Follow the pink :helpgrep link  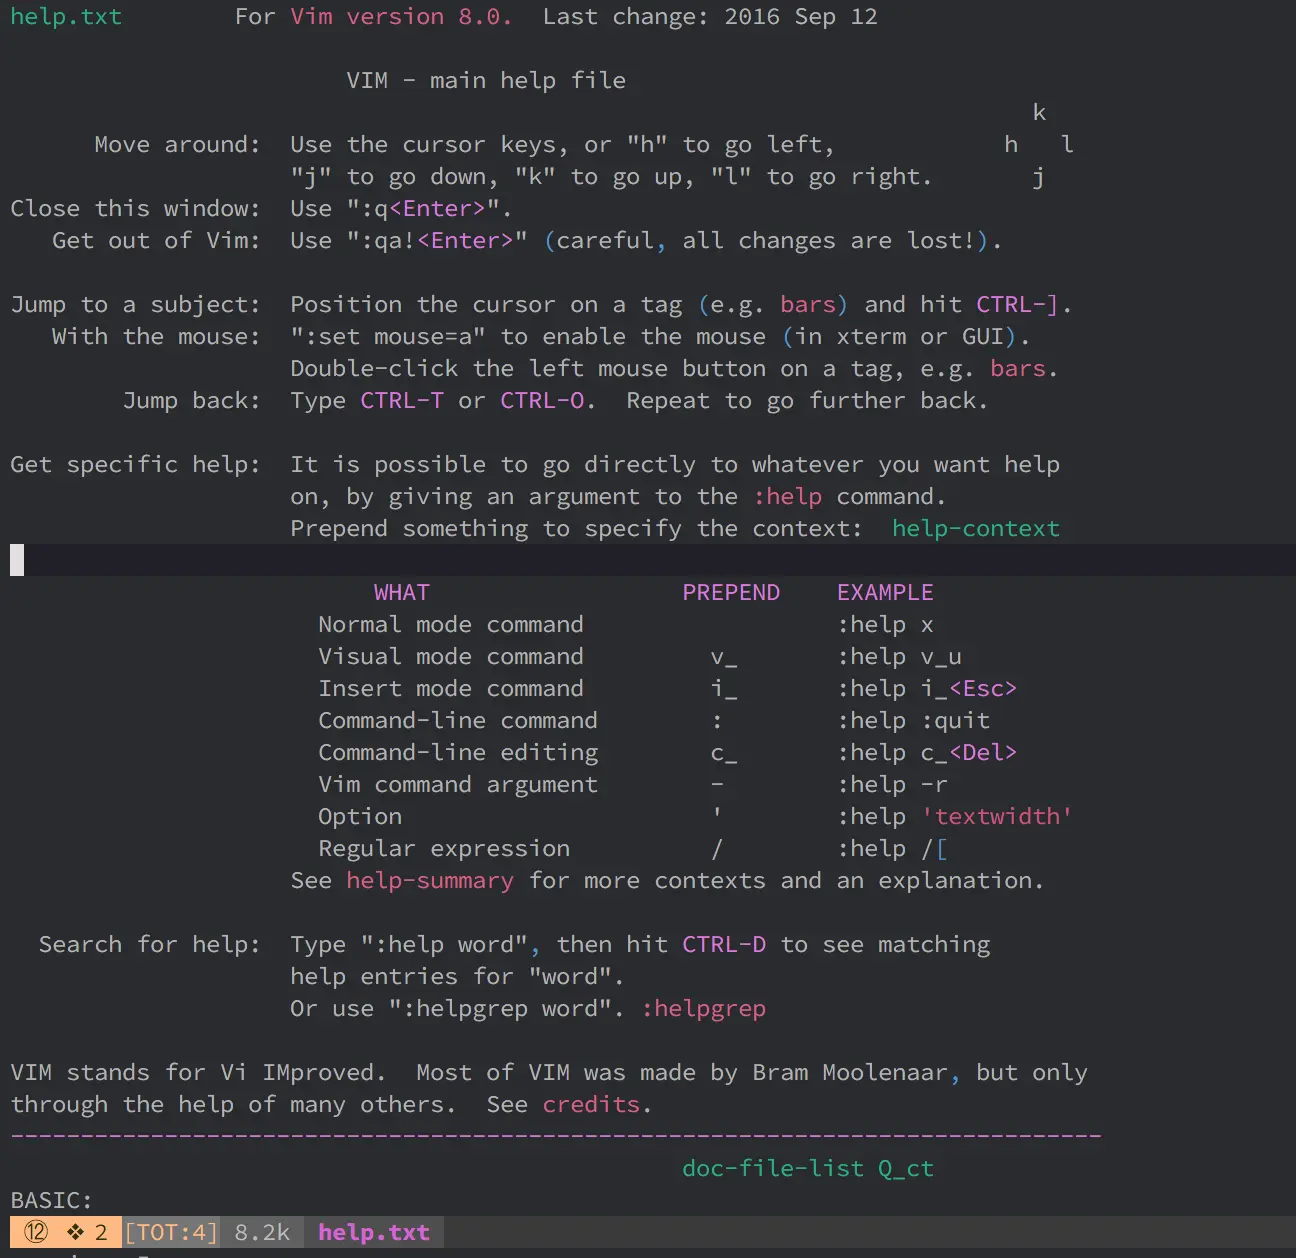click(x=703, y=1009)
